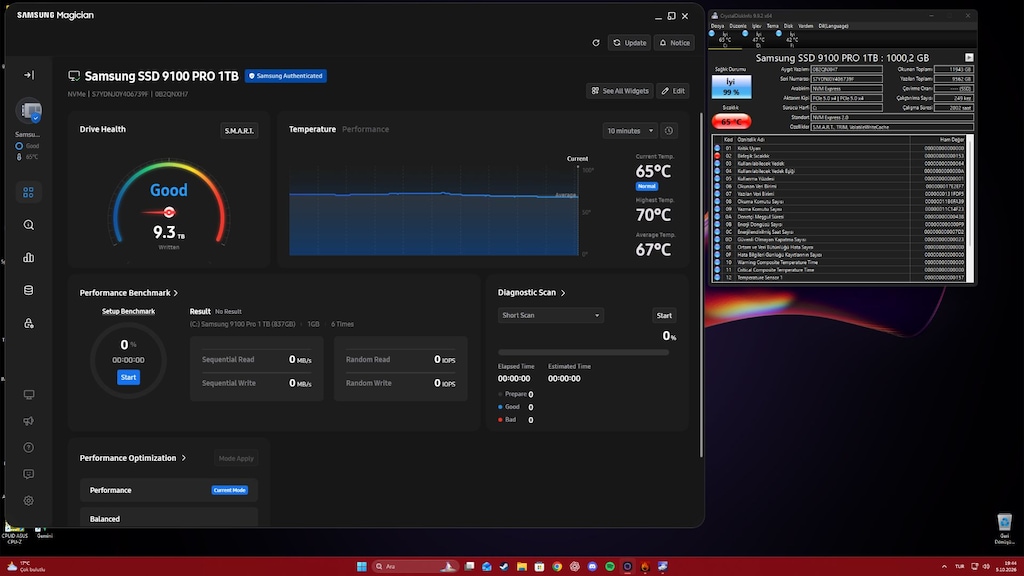Viewport: 1024px width, 576px height.
Task: Open the Setup Benchmark link
Action: coord(128,312)
